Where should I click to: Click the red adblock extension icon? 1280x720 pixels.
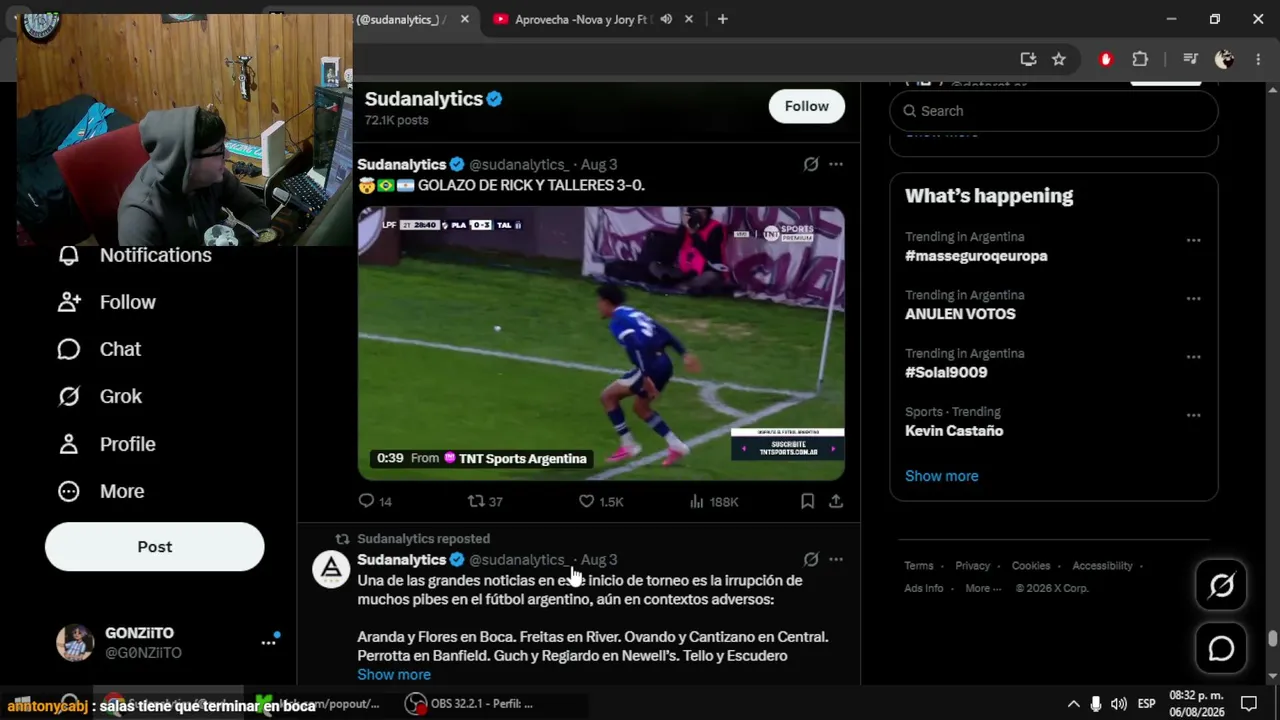point(1105,59)
